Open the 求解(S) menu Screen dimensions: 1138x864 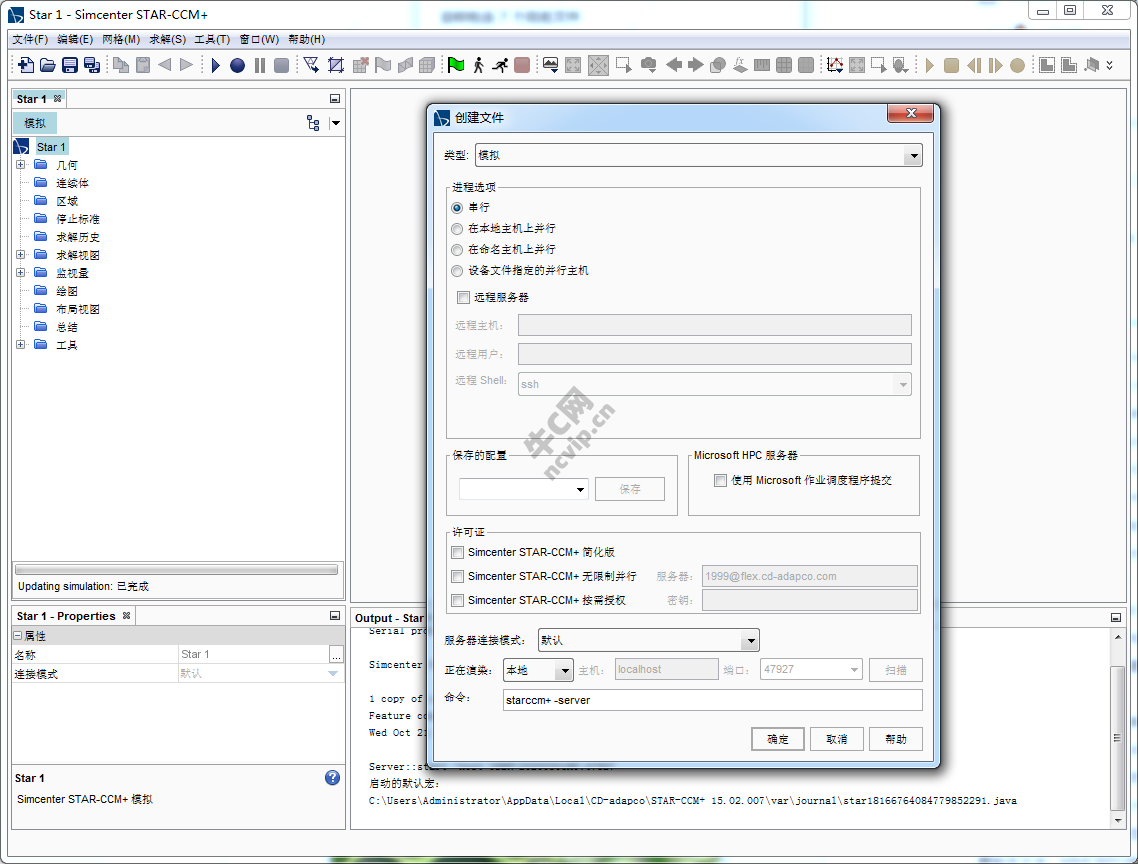168,39
